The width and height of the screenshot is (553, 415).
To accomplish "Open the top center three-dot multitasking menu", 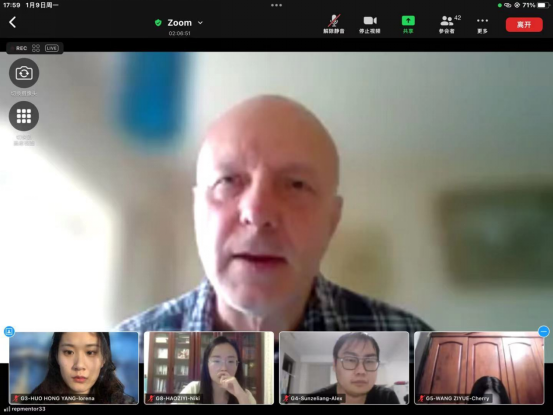I will pyautogui.click(x=276, y=5).
